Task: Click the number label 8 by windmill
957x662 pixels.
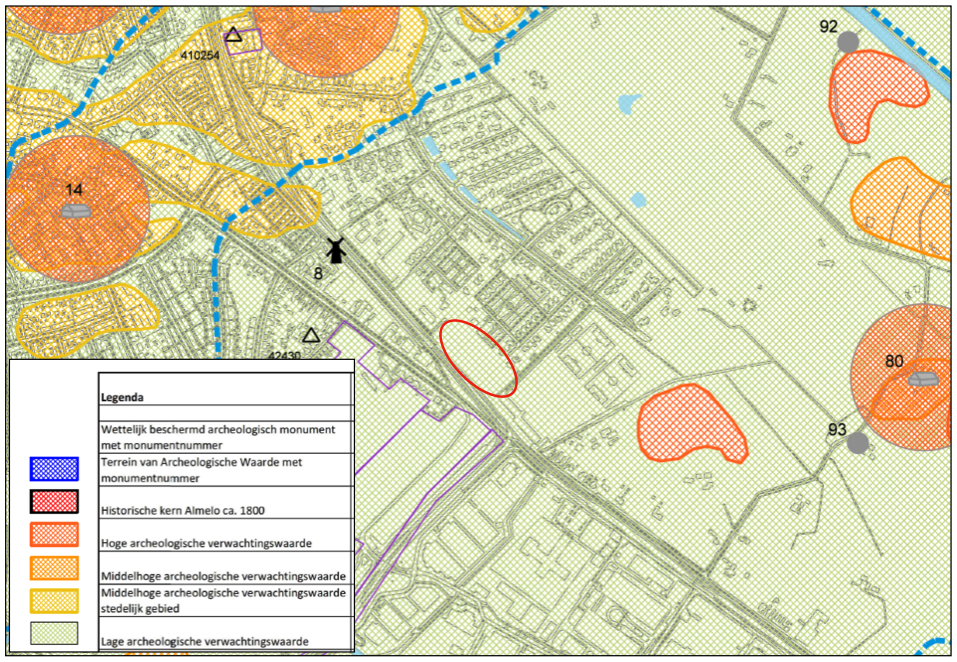Action: pyautogui.click(x=318, y=273)
